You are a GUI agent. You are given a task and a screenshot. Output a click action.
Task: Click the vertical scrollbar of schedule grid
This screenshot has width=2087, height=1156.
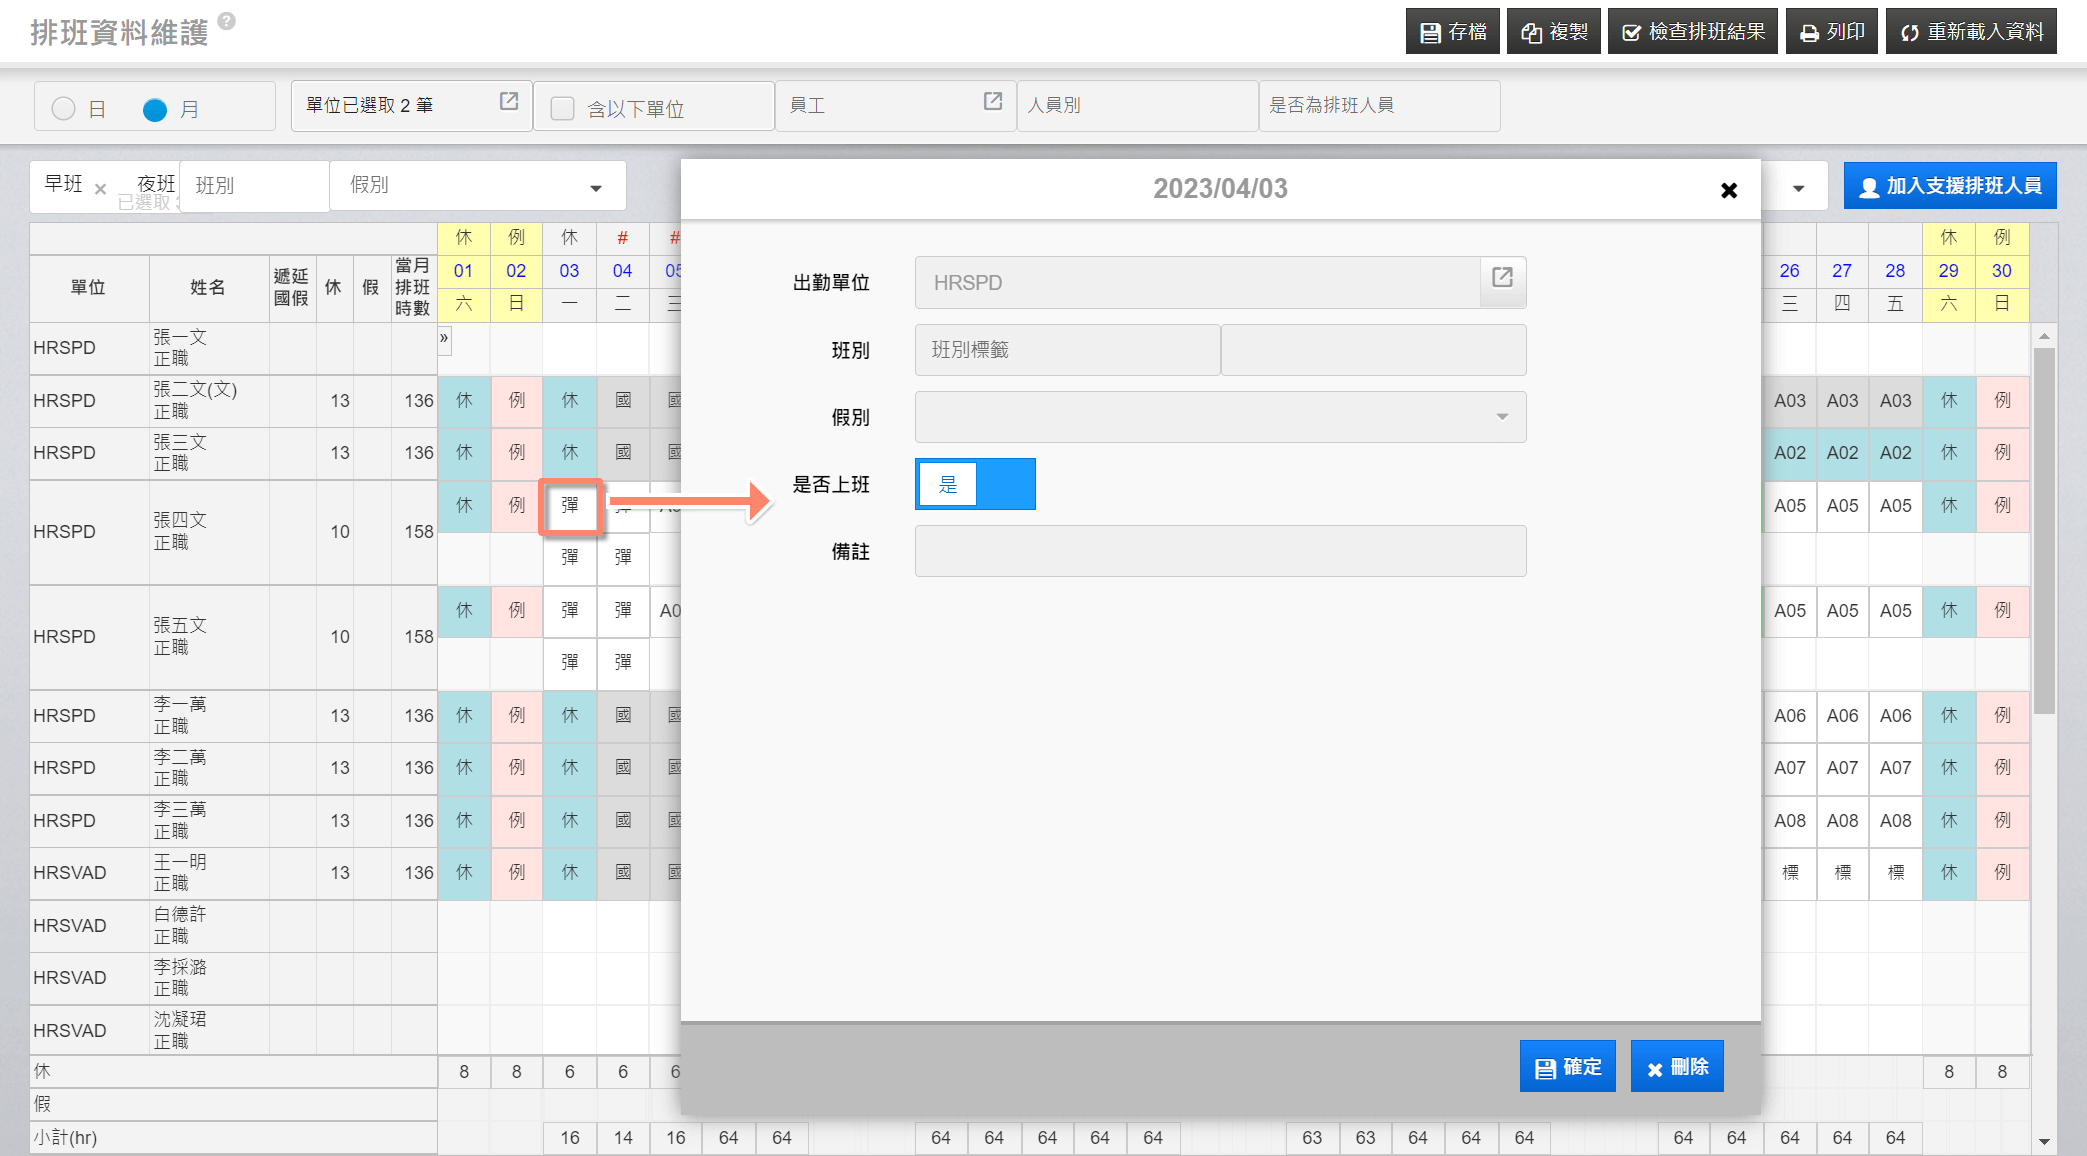pos(2044,530)
